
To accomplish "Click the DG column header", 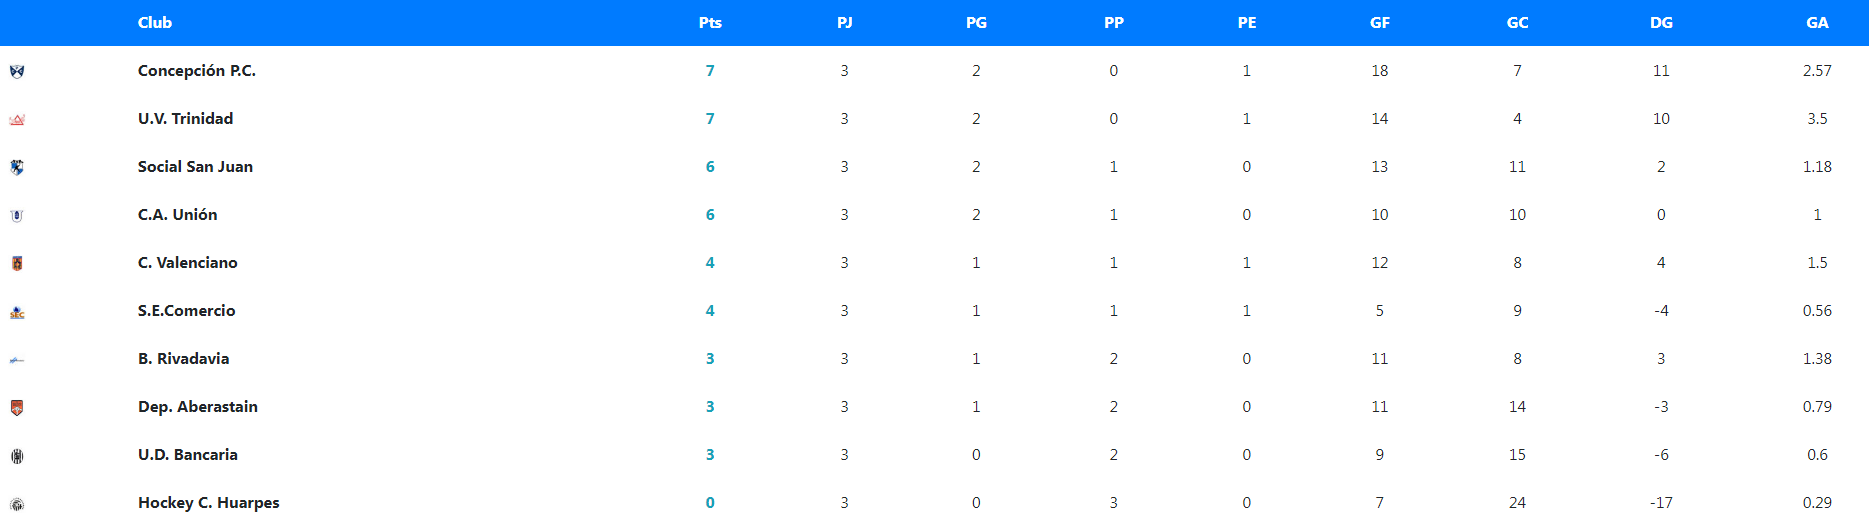I will click(x=1661, y=23).
